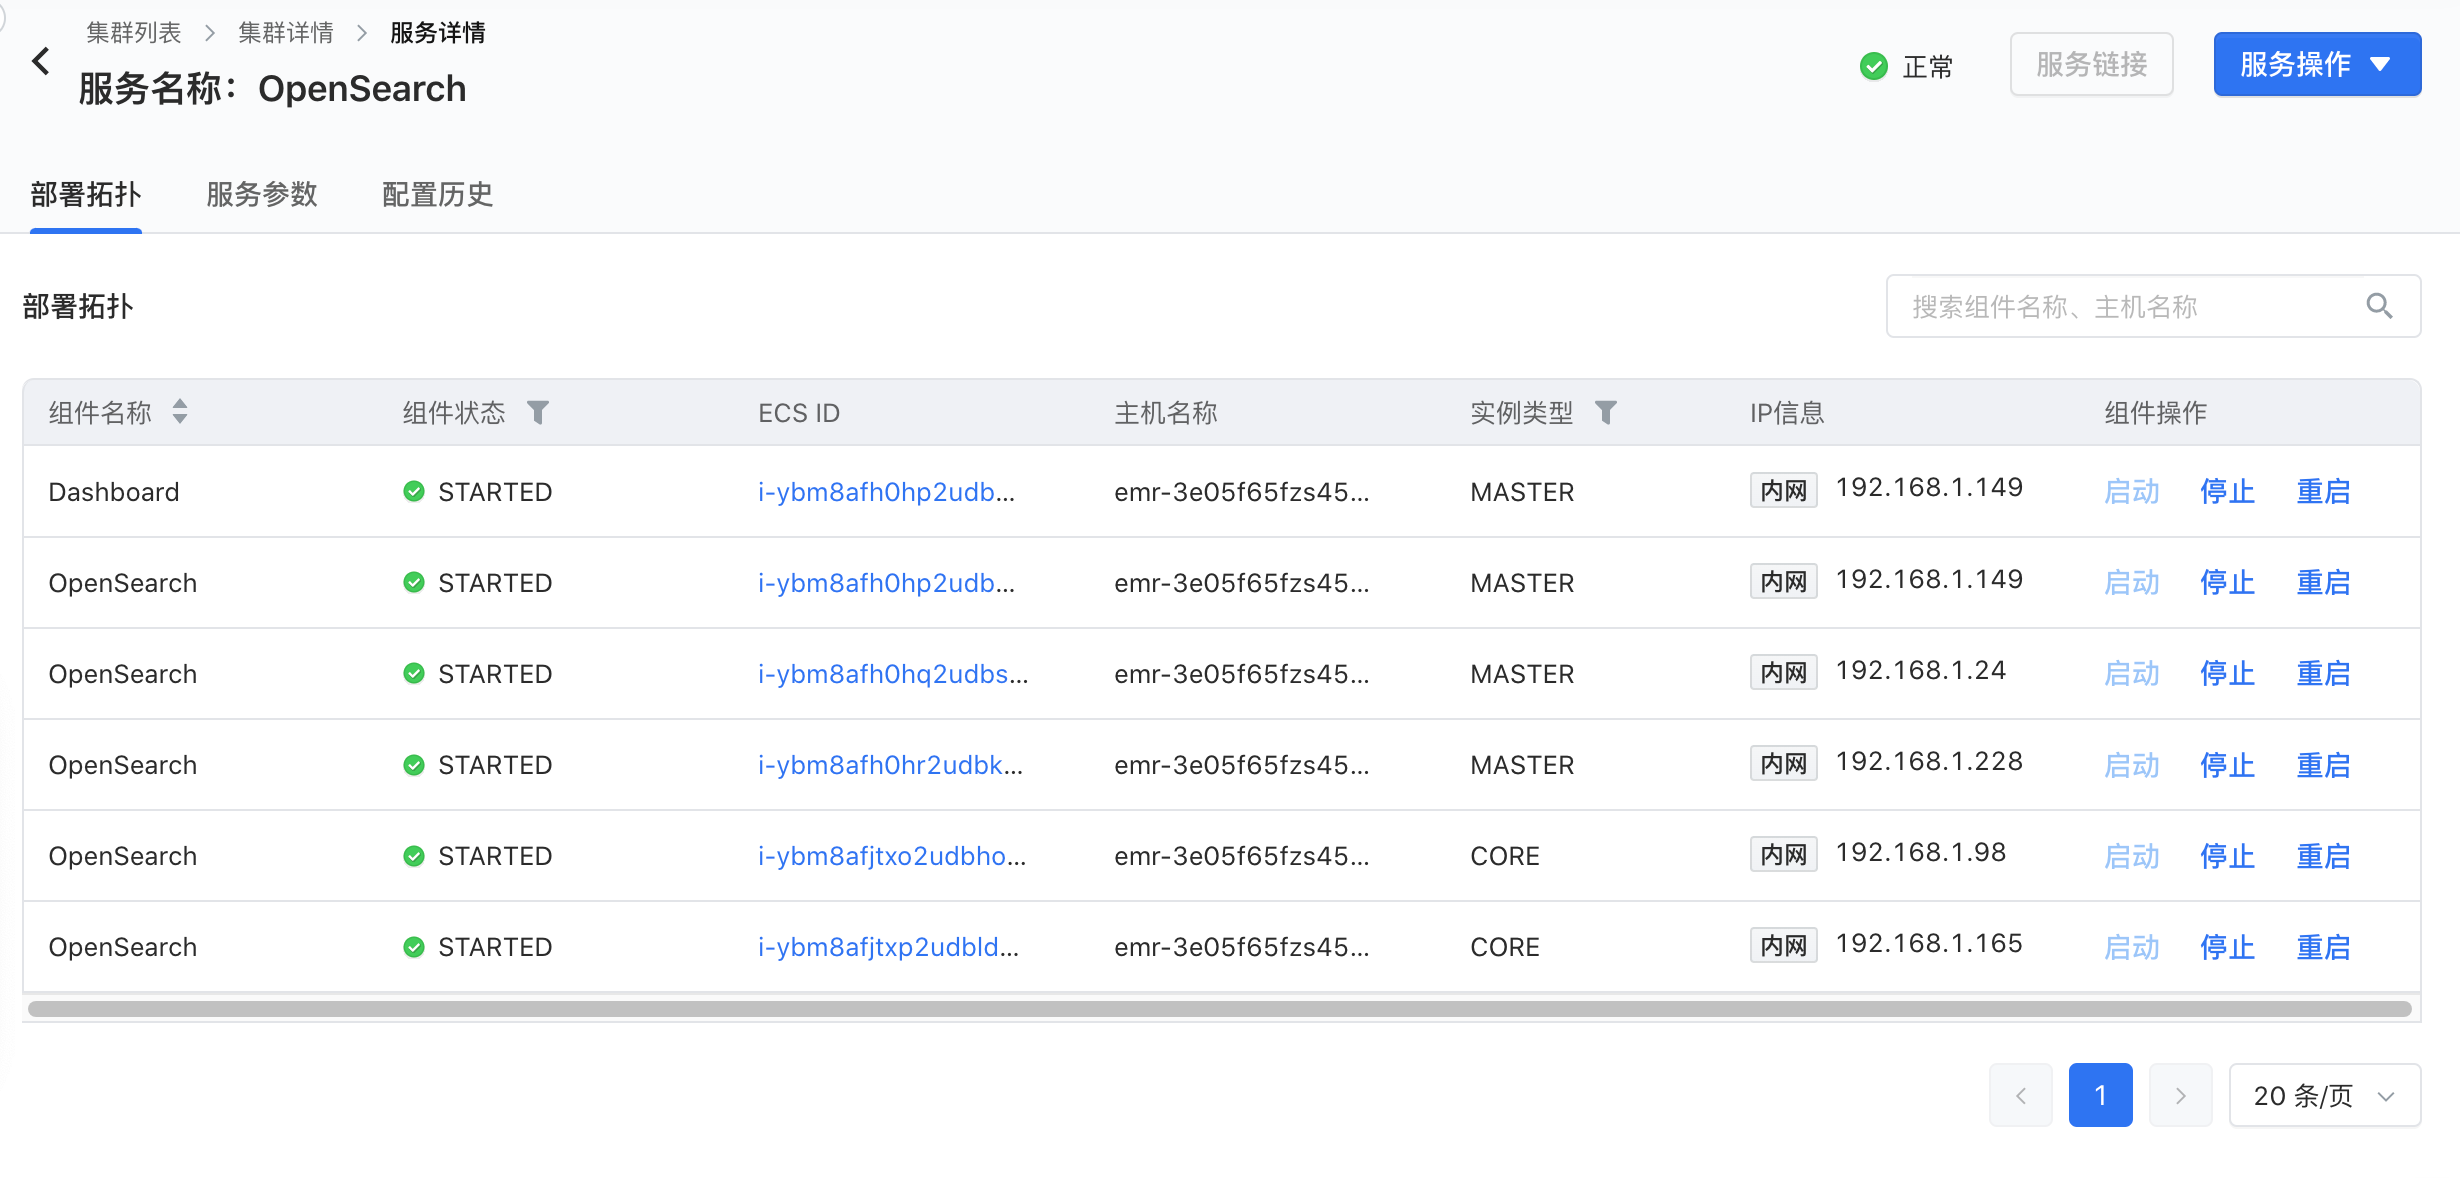Click 重启 for the Dashboard row

[x=2324, y=492]
